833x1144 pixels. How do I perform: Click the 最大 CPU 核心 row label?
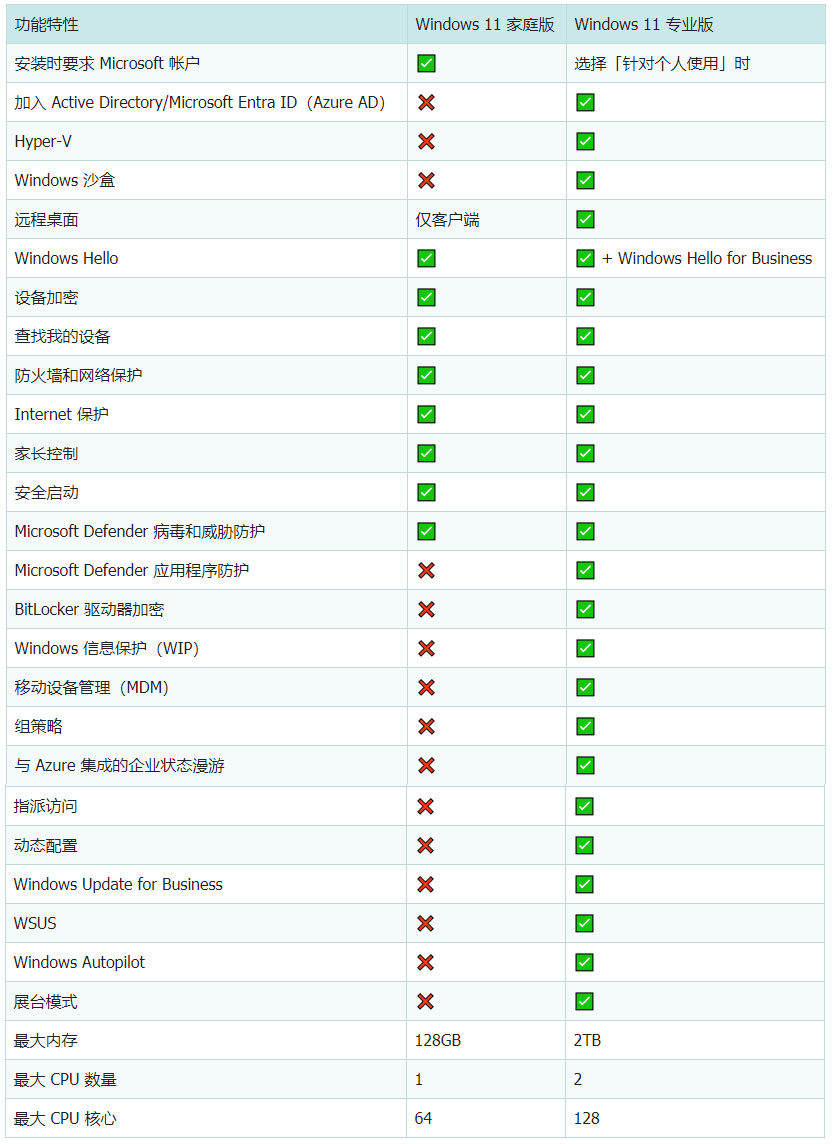[x=65, y=1118]
